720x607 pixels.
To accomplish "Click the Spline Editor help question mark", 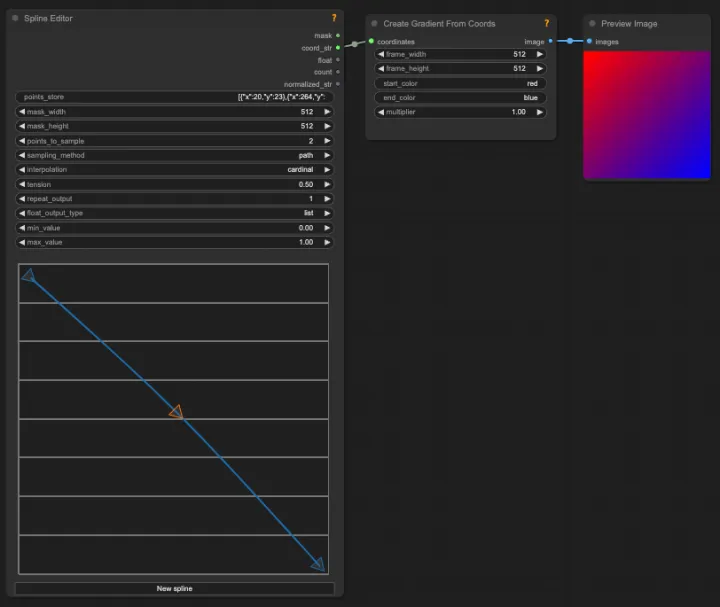I will [x=334, y=18].
